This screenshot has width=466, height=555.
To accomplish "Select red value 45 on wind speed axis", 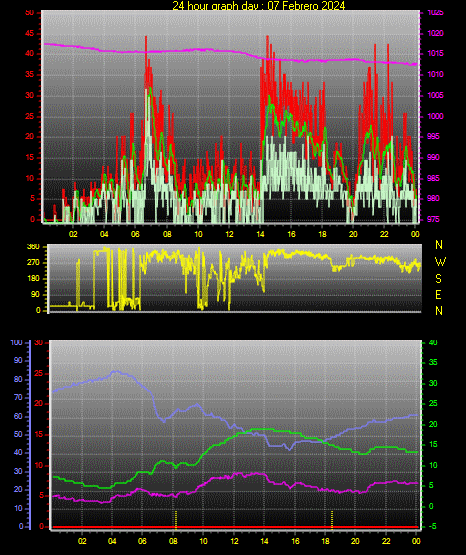I will click(x=30, y=34).
